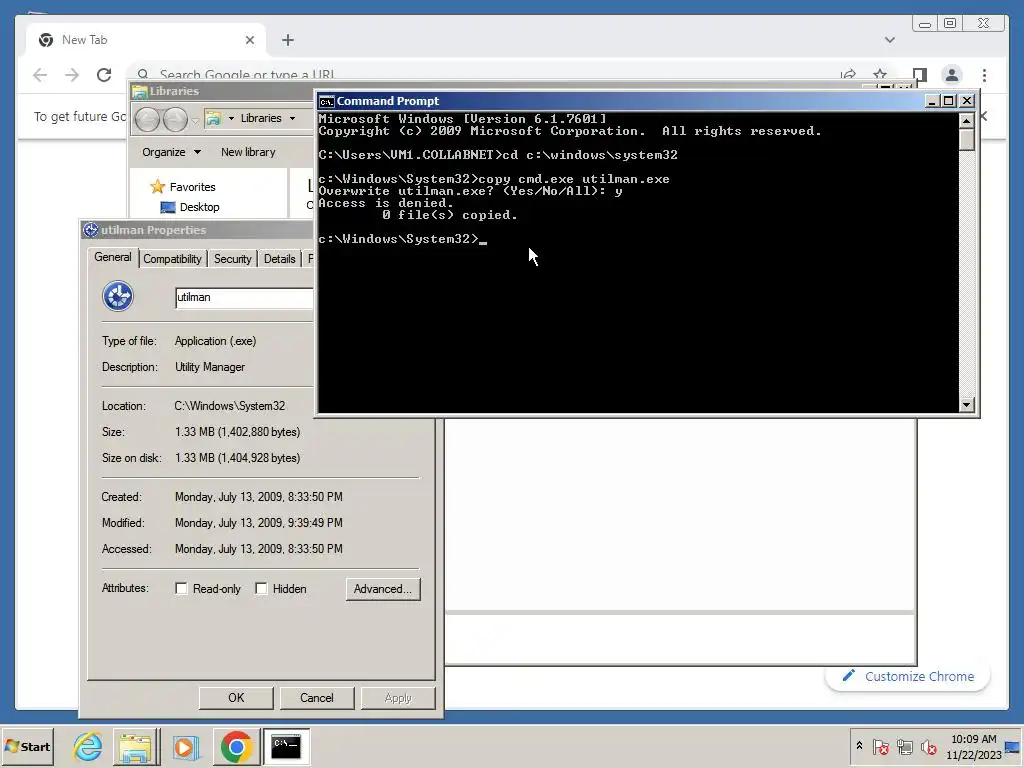
Task: Open a new Chrome tab with plus icon
Action: click(x=288, y=40)
